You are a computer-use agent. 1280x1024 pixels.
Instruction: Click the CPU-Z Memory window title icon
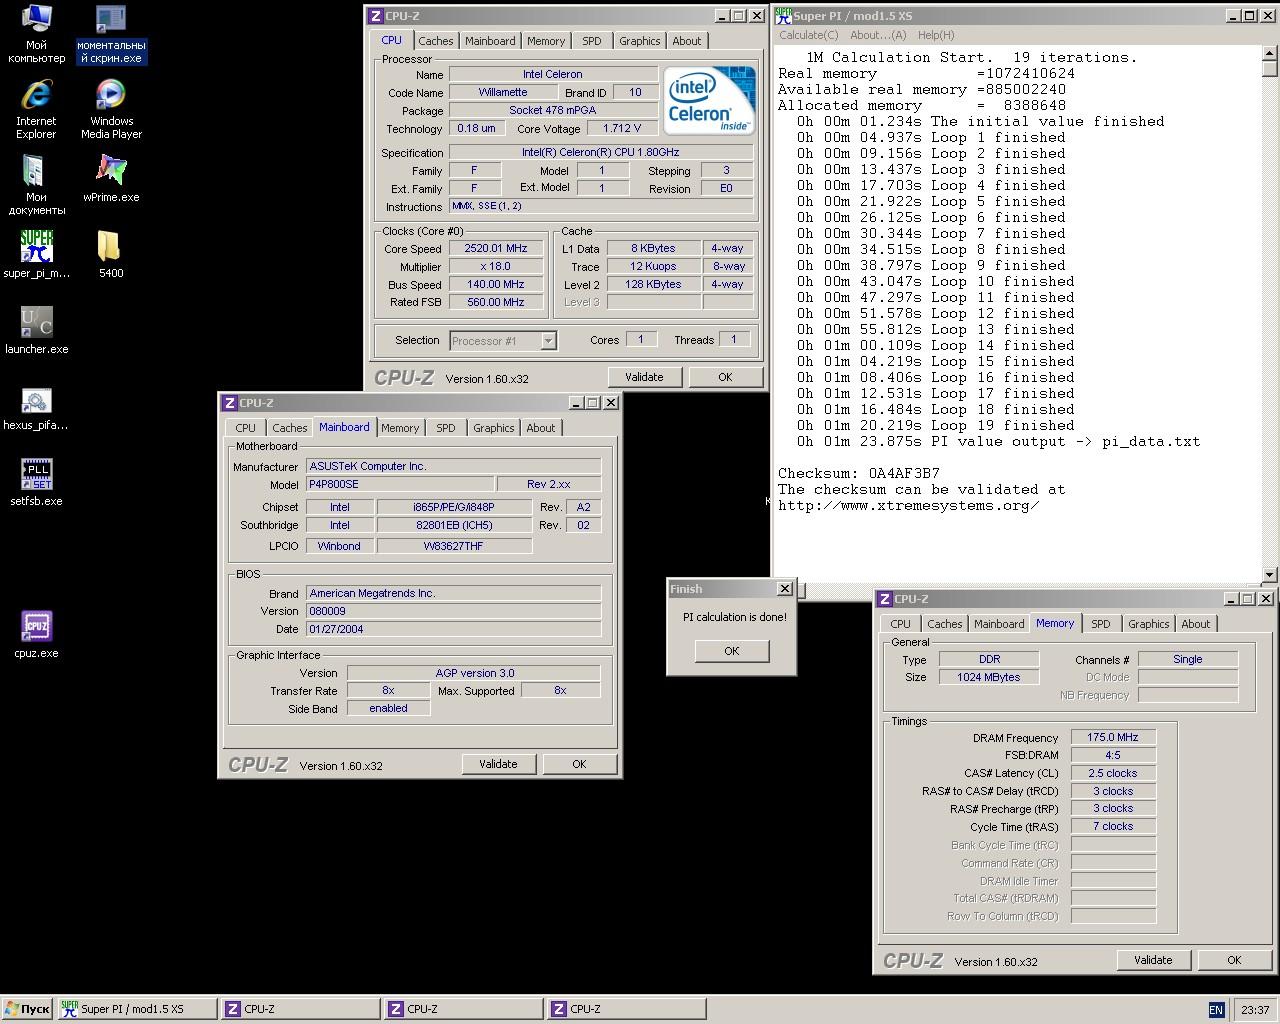(884, 599)
